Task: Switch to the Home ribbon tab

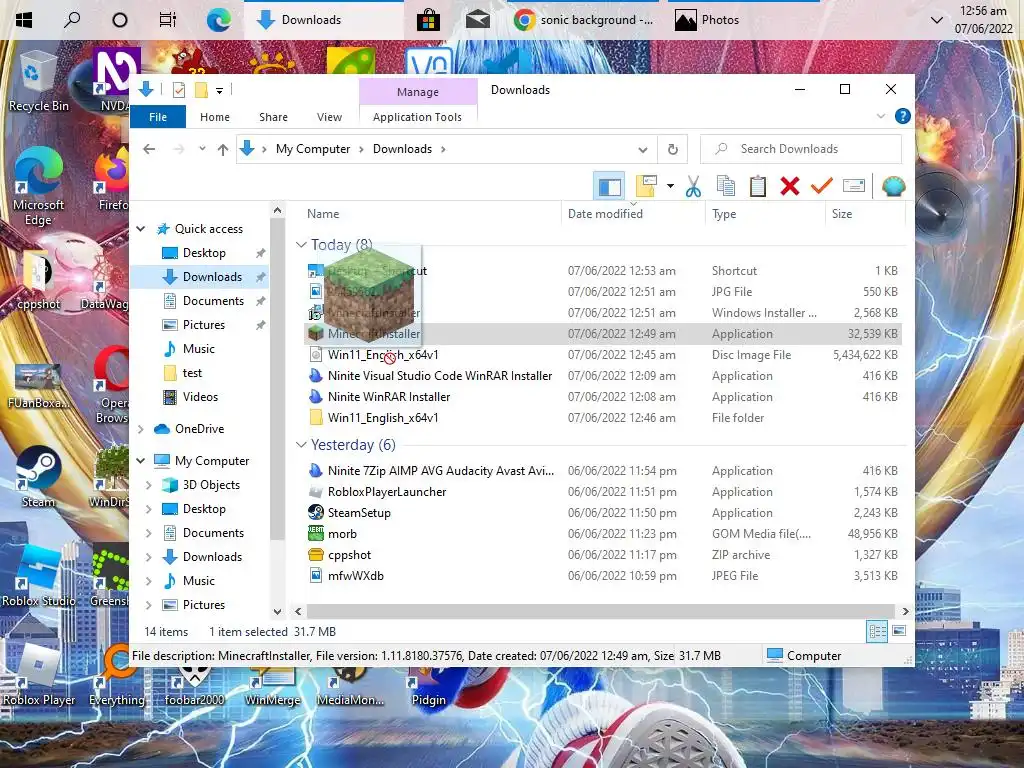Action: 215,117
